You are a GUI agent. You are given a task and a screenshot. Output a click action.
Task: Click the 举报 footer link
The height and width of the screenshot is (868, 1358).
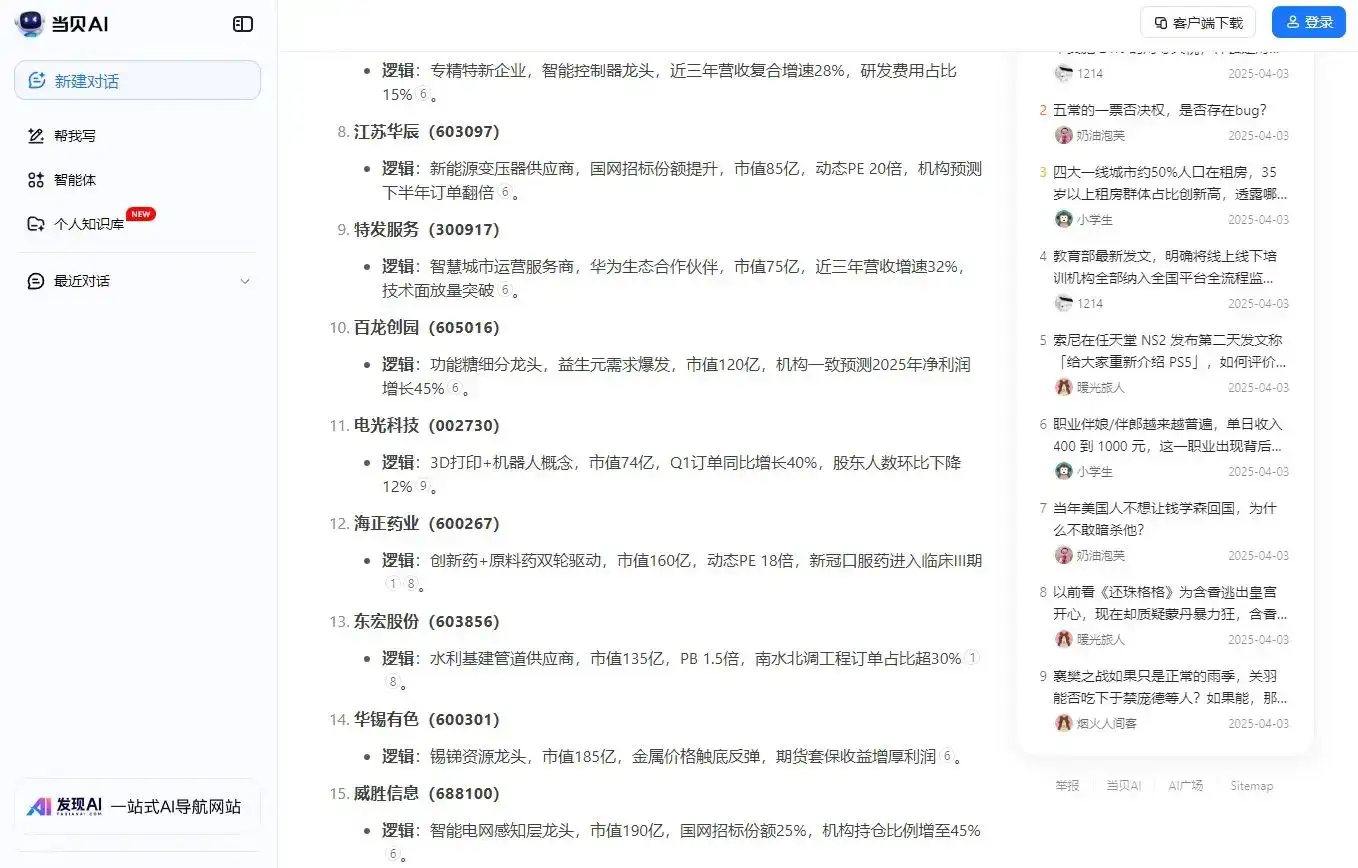(1067, 786)
